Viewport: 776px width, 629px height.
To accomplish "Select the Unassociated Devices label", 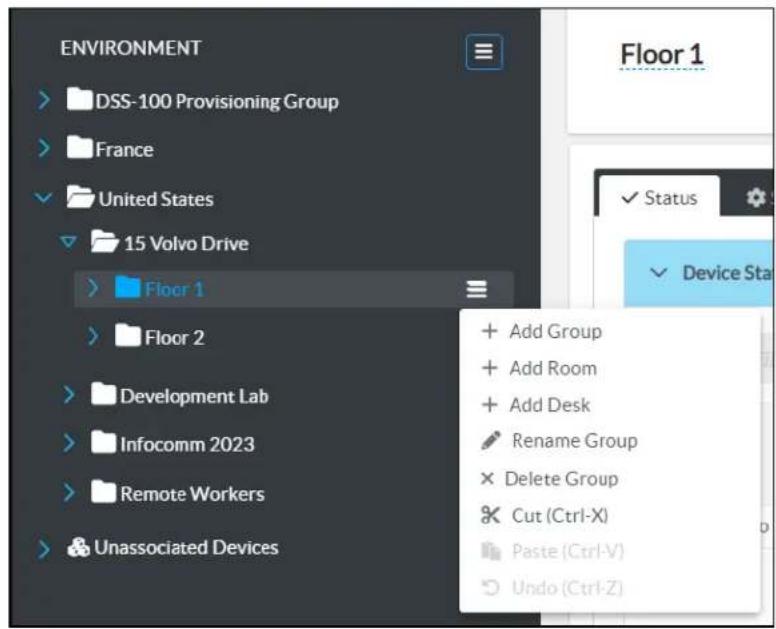I will pyautogui.click(x=186, y=547).
